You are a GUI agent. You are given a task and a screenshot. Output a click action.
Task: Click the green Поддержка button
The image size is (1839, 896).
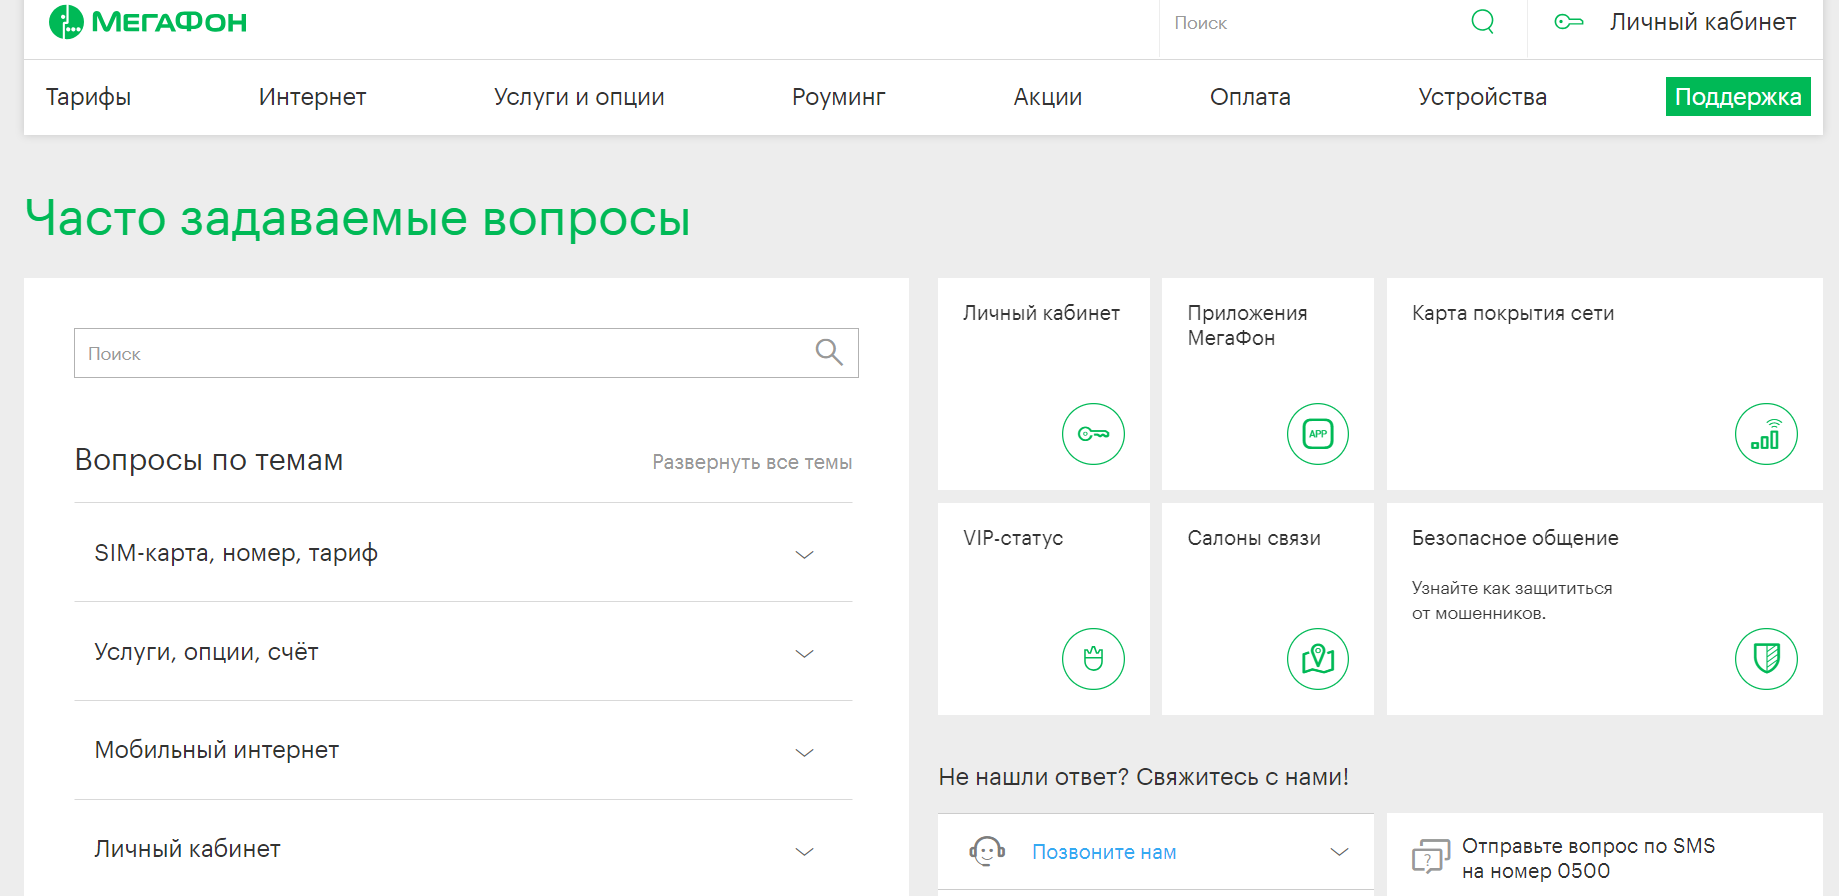1738,97
